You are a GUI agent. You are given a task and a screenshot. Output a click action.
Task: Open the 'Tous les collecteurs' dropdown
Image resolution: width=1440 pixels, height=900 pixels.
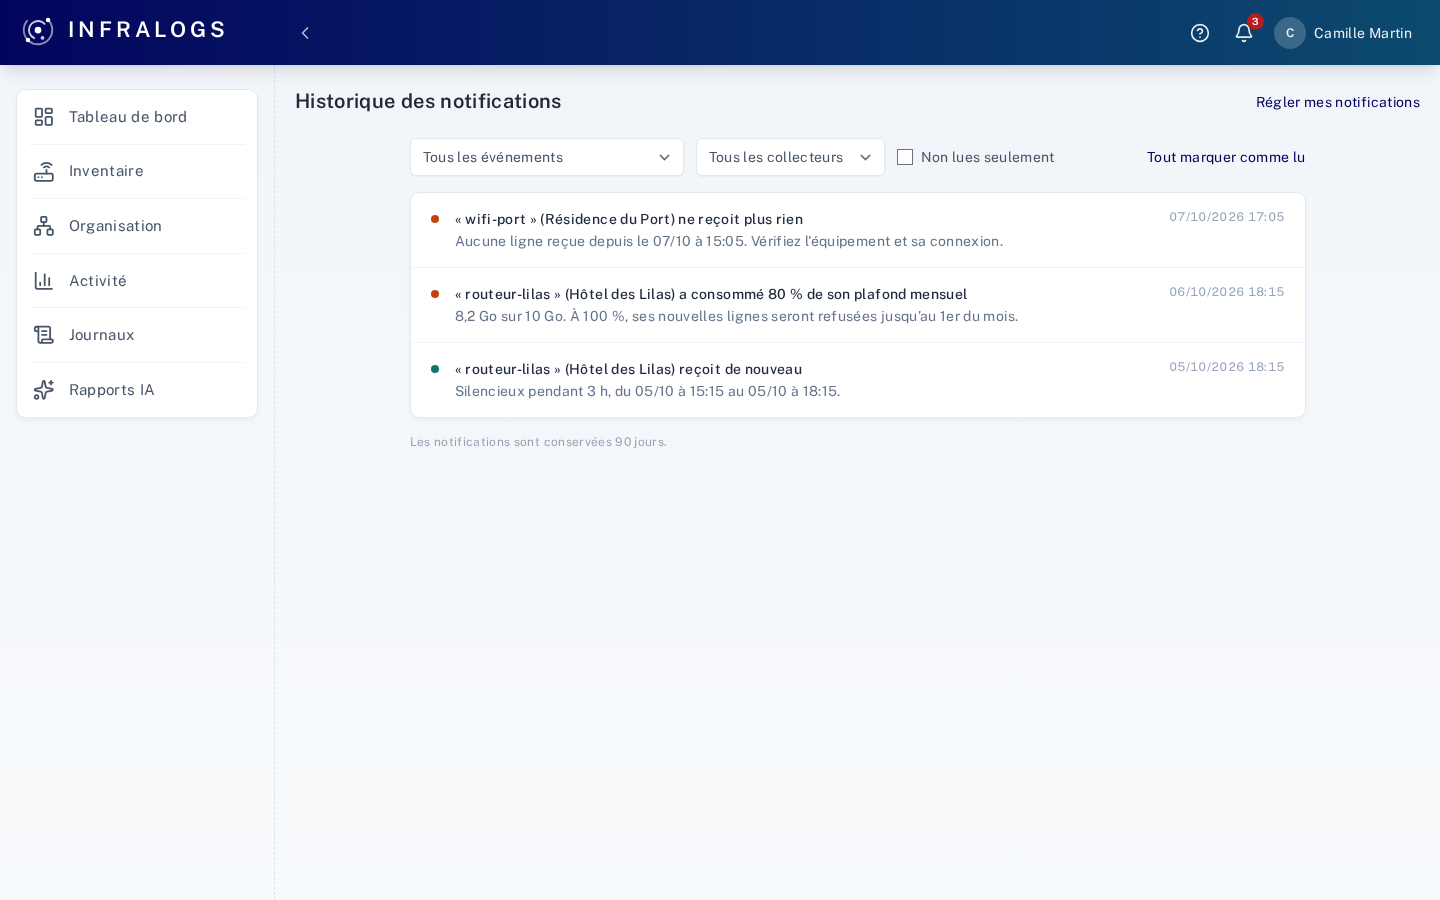tap(790, 157)
